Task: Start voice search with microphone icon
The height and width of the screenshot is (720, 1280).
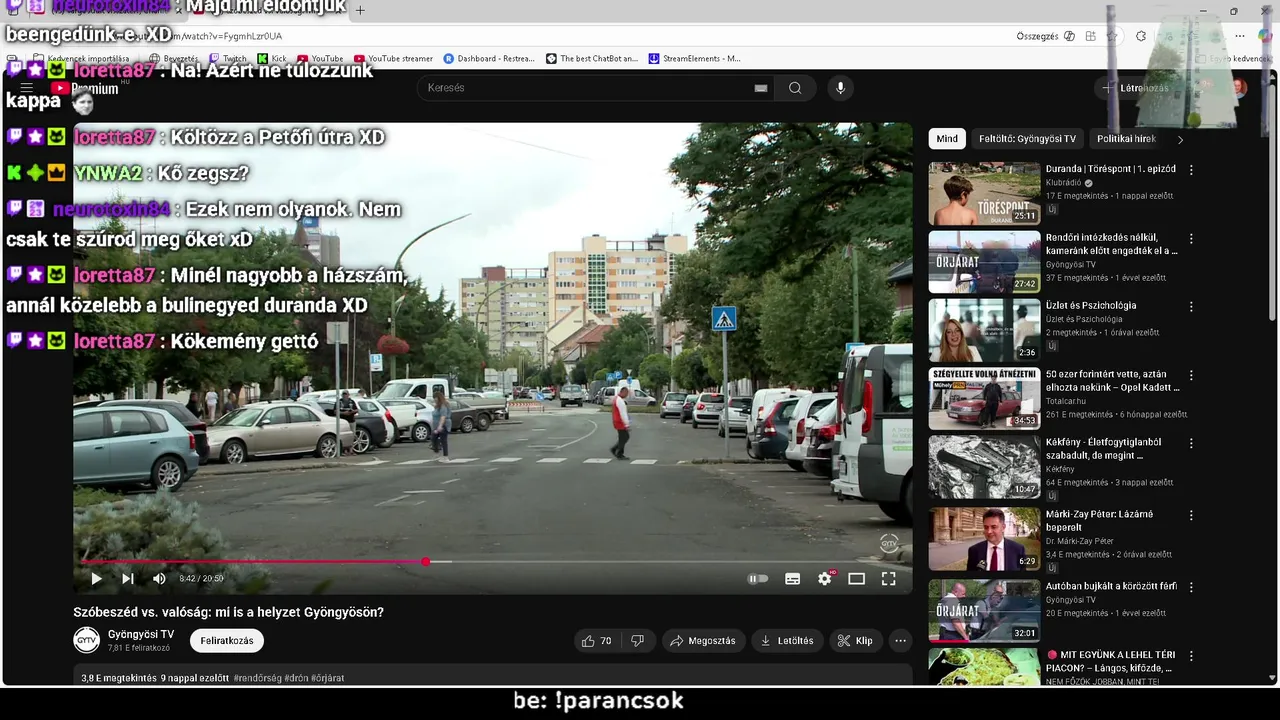Action: pos(840,88)
